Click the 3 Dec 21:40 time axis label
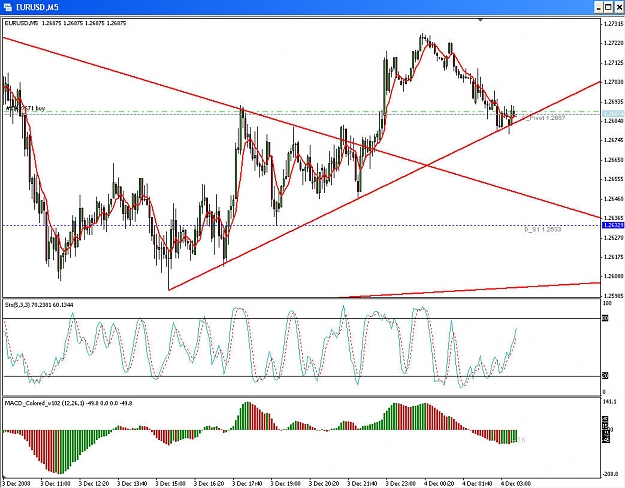625x488 pixels. click(x=362, y=484)
